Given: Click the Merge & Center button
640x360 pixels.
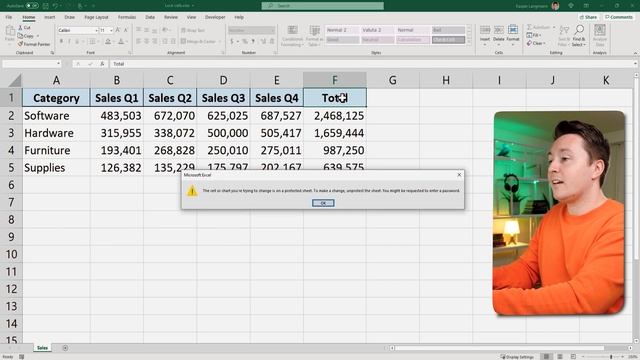Looking at the screenshot, I should pyautogui.click(x=199, y=41).
